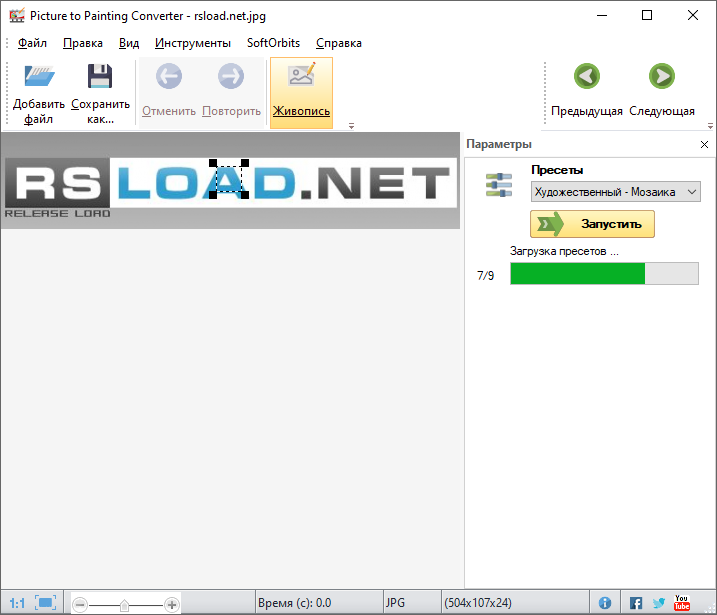Click the Параметры panel title
Screen dimensions: 717x615
(499, 144)
